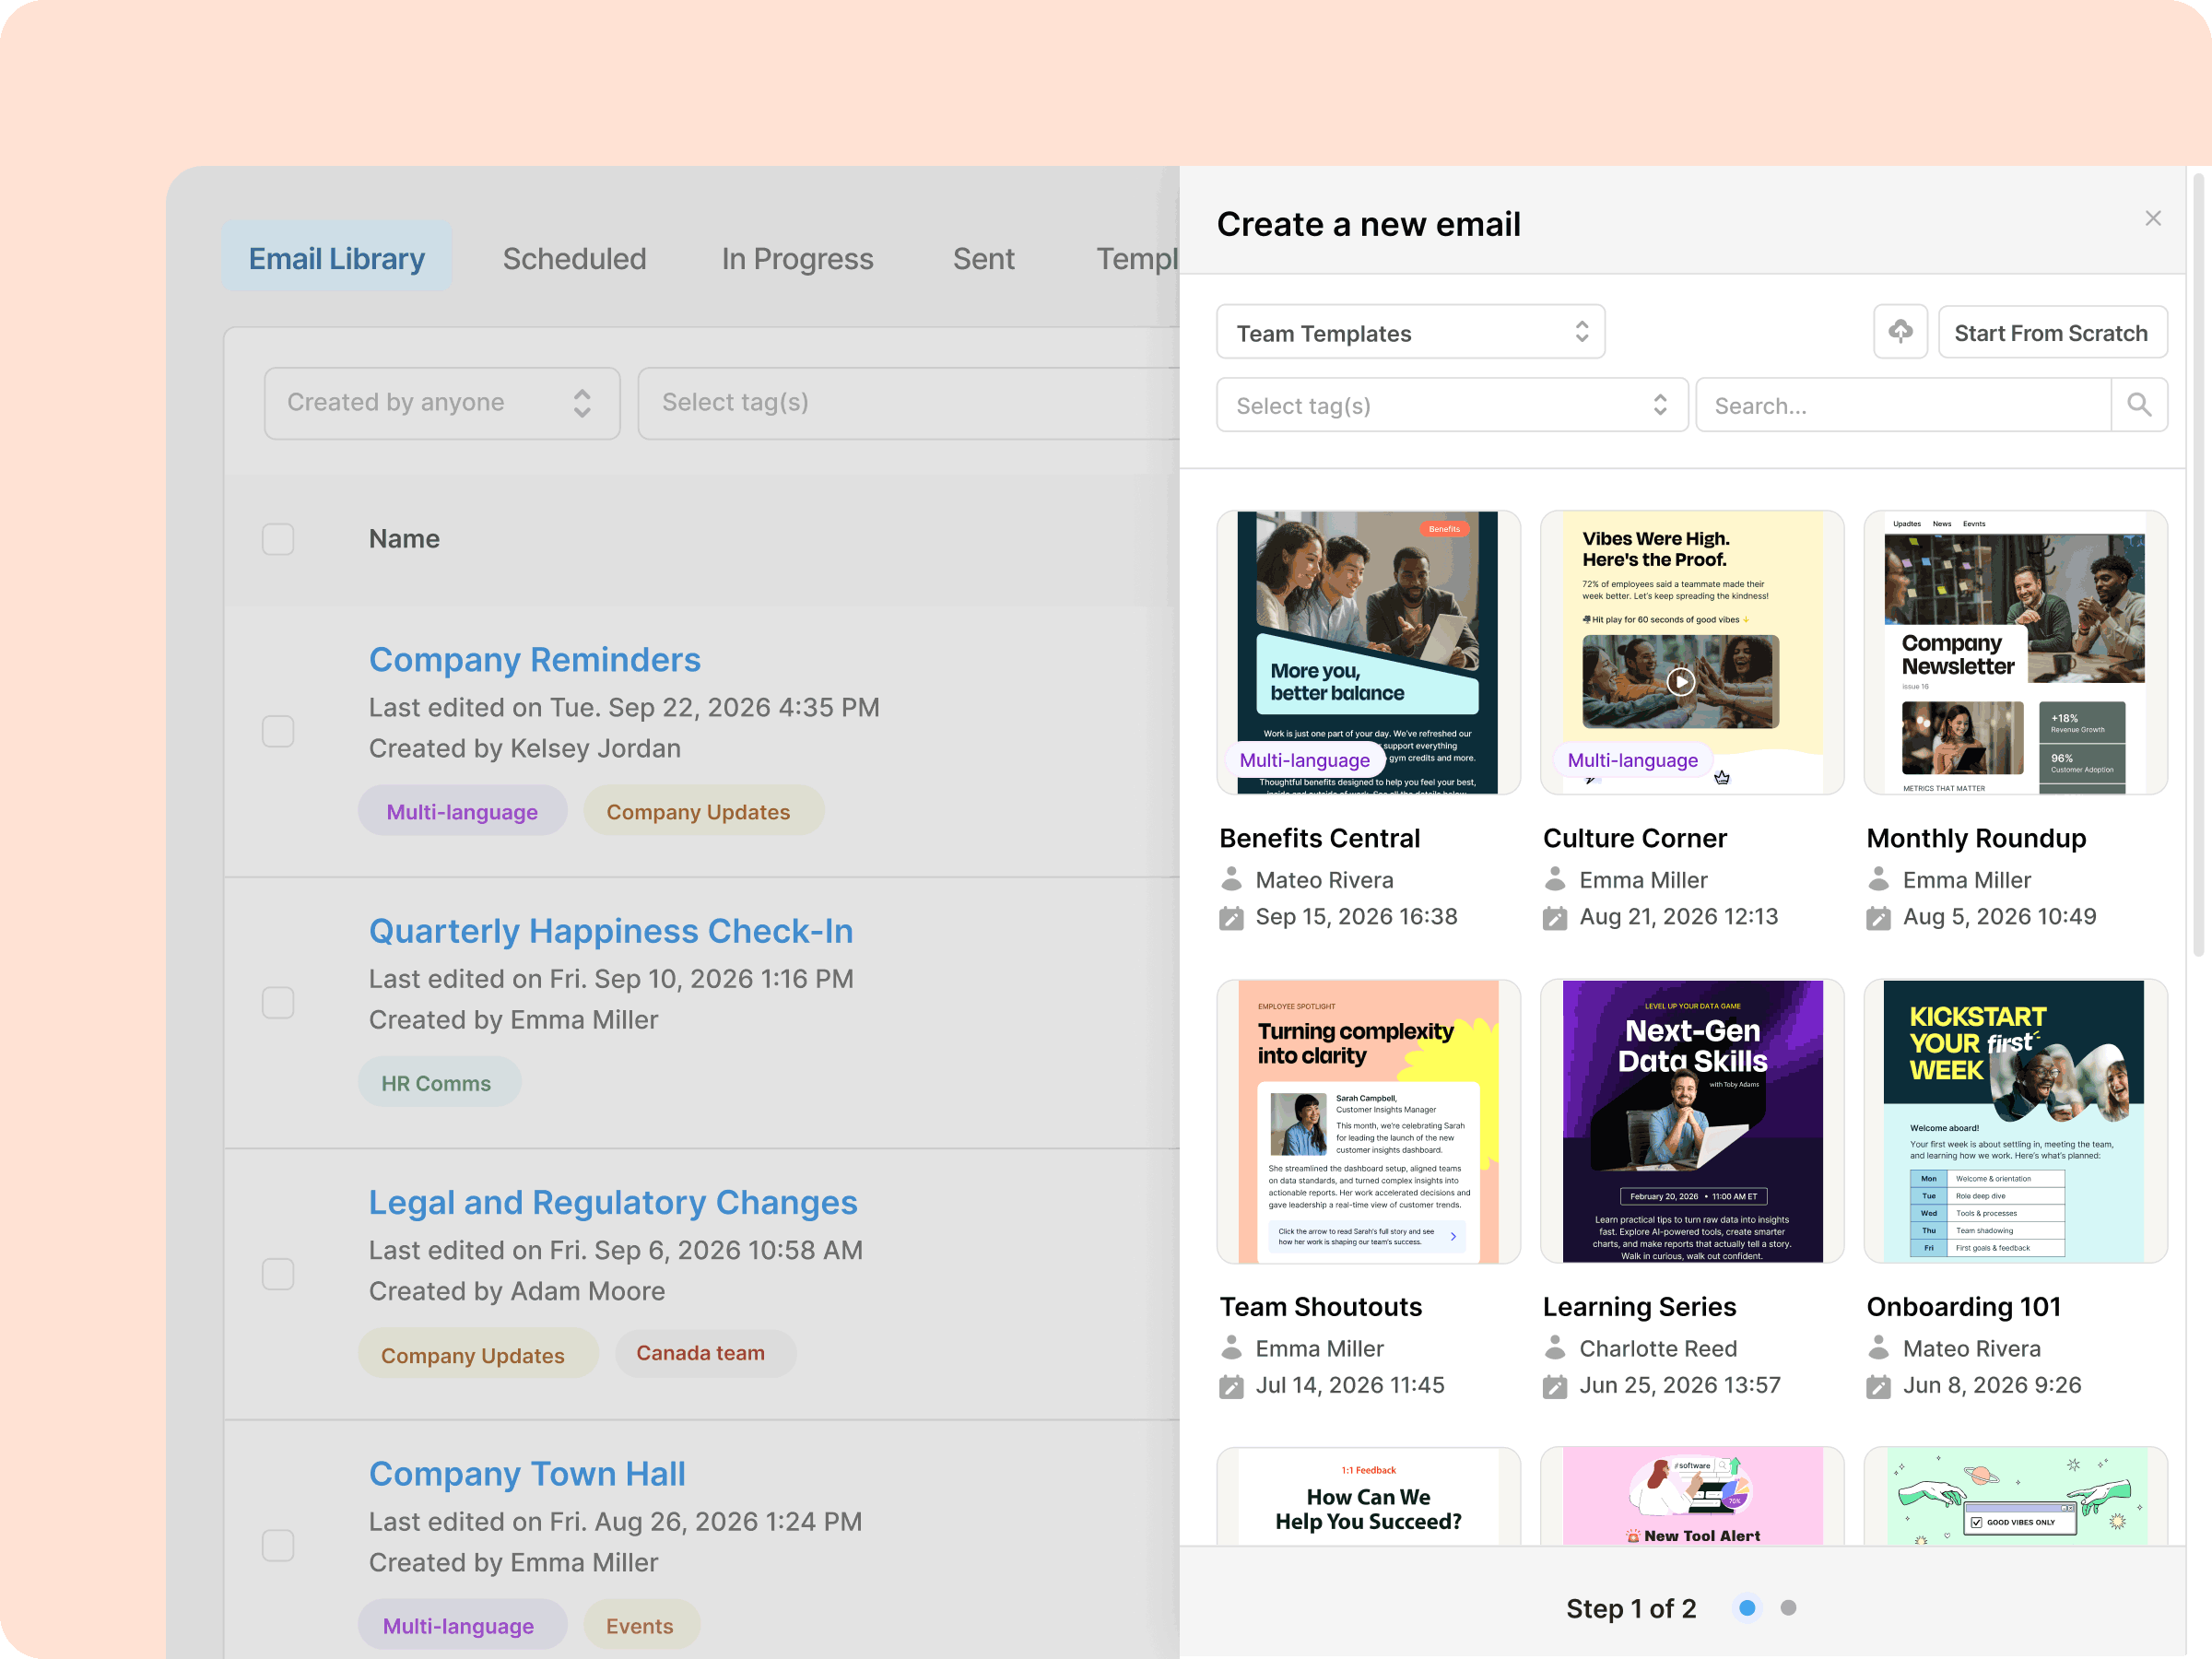Tick the Legal and Regulatory Changes checkbox
Viewport: 2212px width, 1659px height.
tap(278, 1274)
